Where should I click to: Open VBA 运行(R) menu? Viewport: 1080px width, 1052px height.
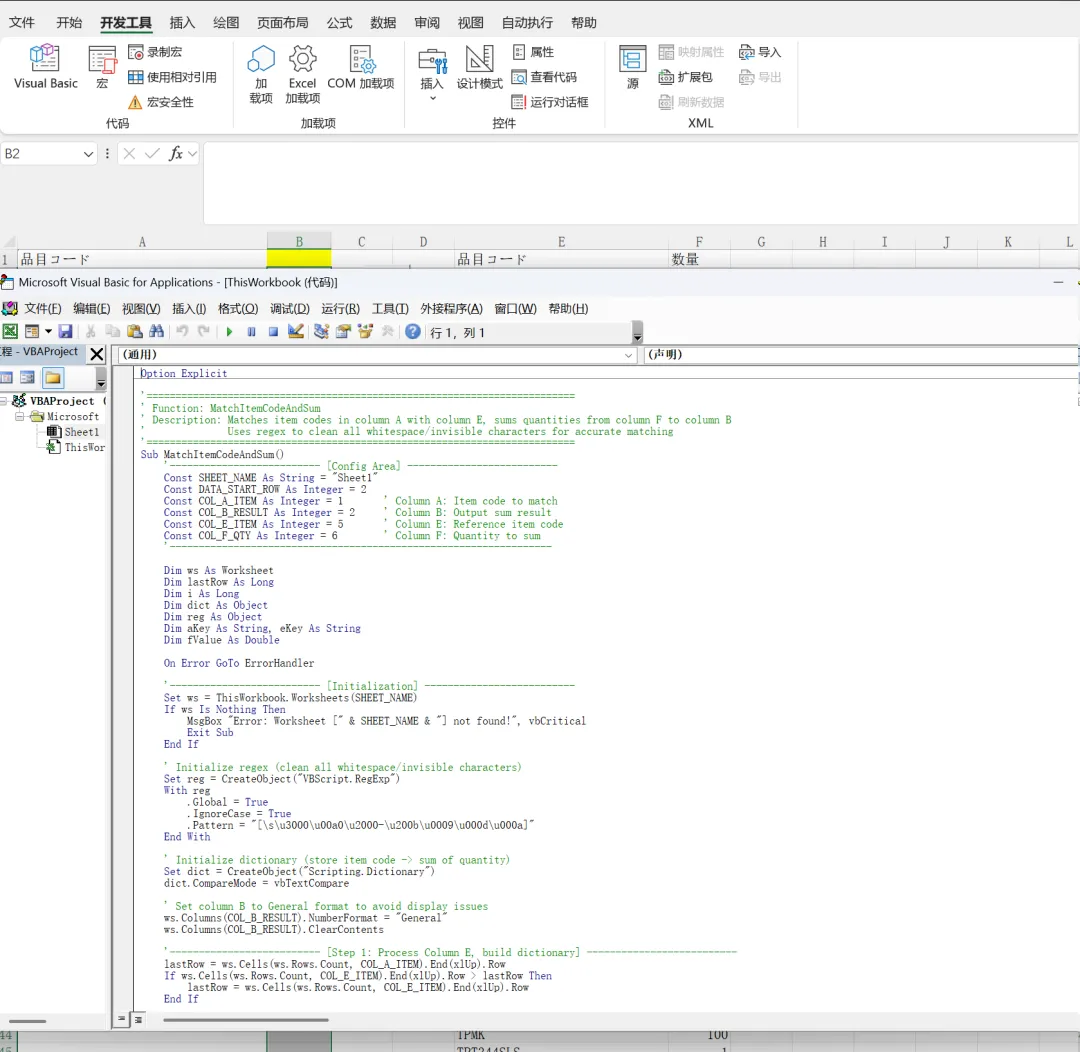pyautogui.click(x=340, y=309)
